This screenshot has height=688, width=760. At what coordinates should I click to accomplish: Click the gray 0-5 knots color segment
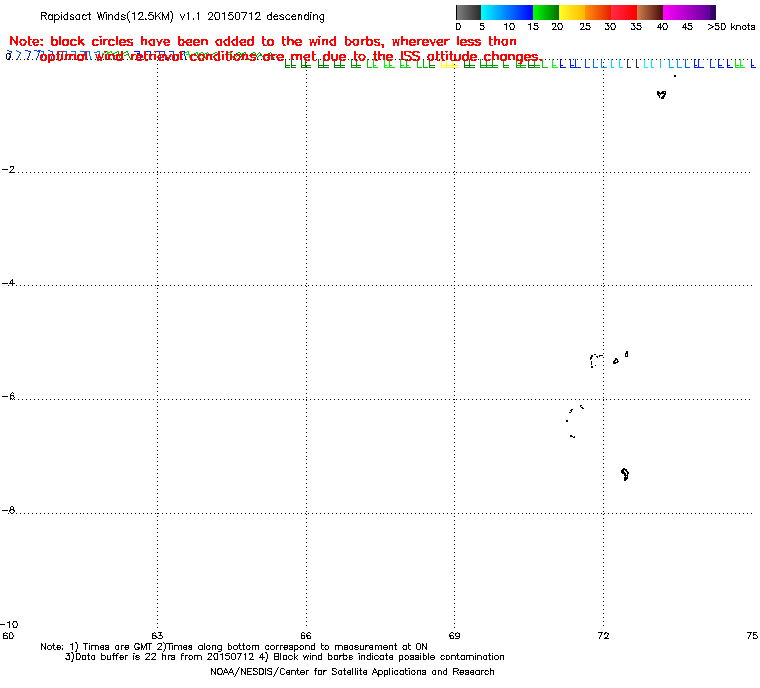point(469,12)
